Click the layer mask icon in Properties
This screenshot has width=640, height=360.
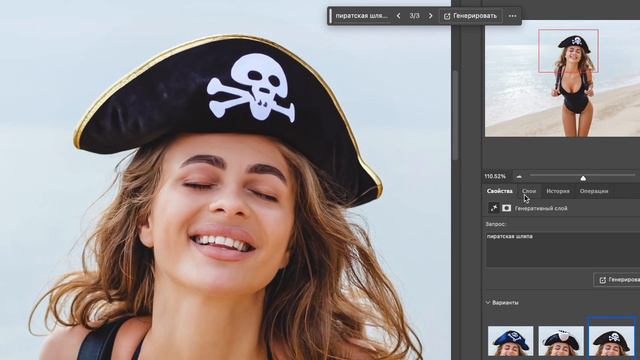point(507,208)
